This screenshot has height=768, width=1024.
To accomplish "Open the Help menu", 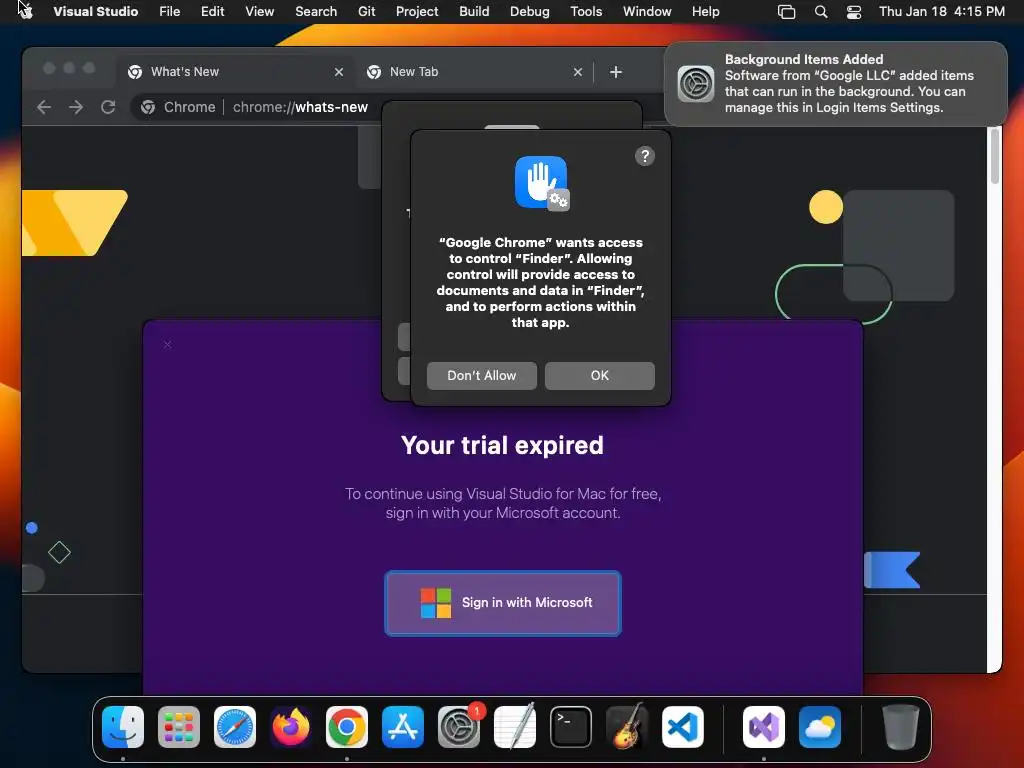I will (x=705, y=12).
